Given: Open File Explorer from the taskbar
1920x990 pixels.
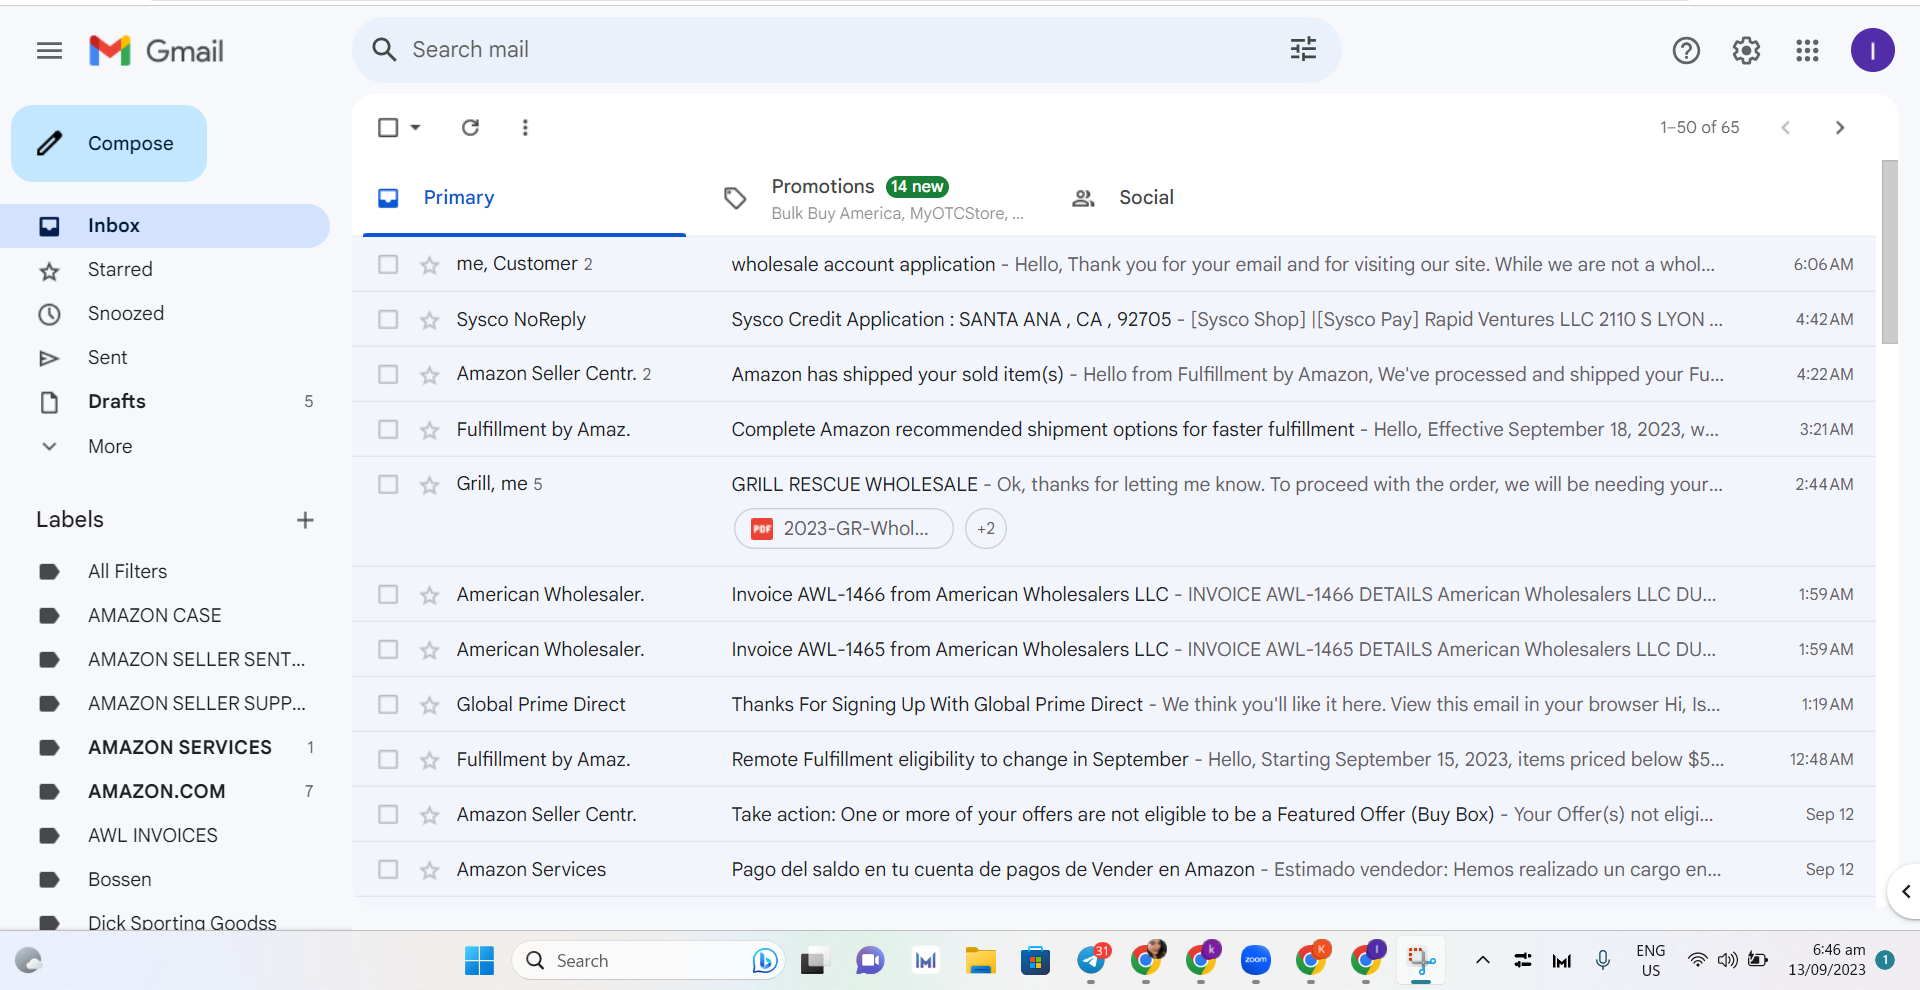Looking at the screenshot, I should 980,961.
